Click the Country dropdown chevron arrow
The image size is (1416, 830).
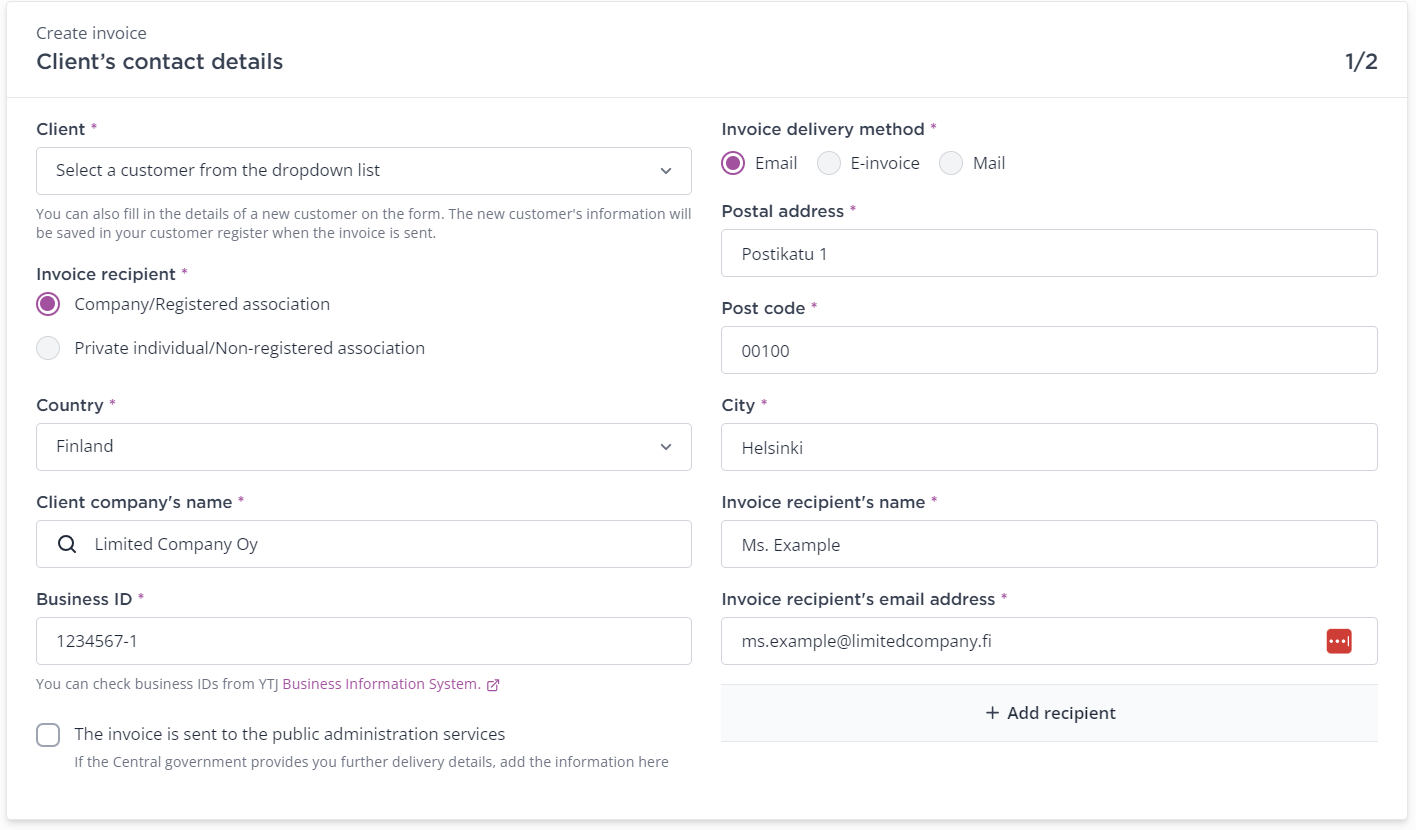pos(666,447)
